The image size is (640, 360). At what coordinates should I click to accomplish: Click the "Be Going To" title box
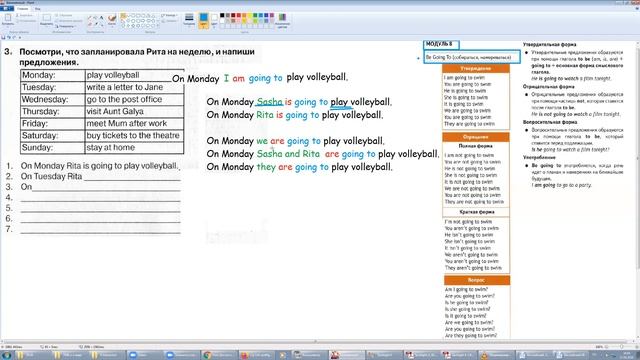coord(472,57)
